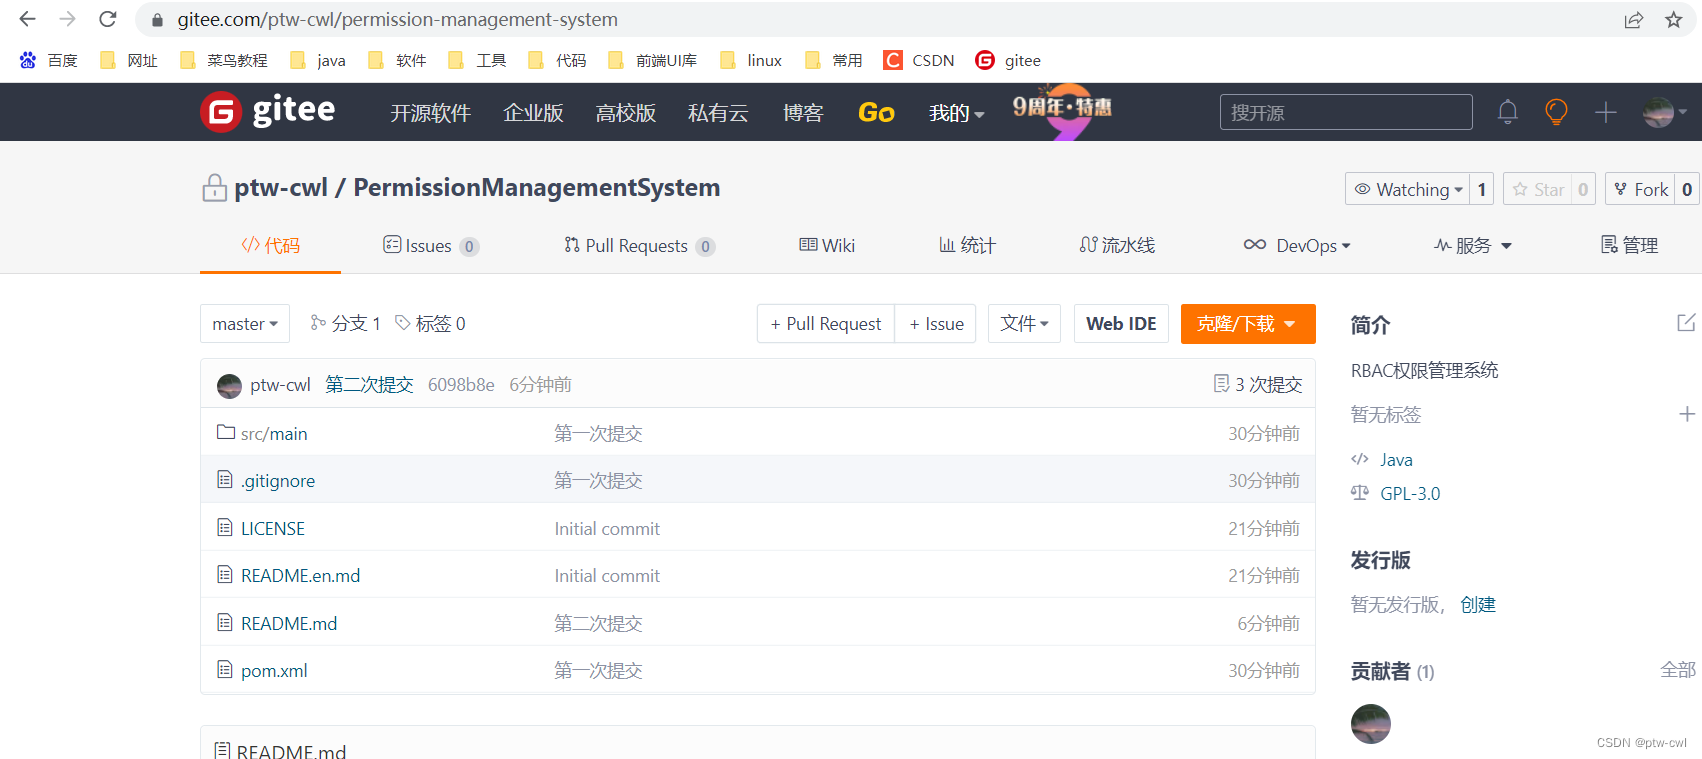Expand the 文件 dropdown

click(x=1024, y=324)
